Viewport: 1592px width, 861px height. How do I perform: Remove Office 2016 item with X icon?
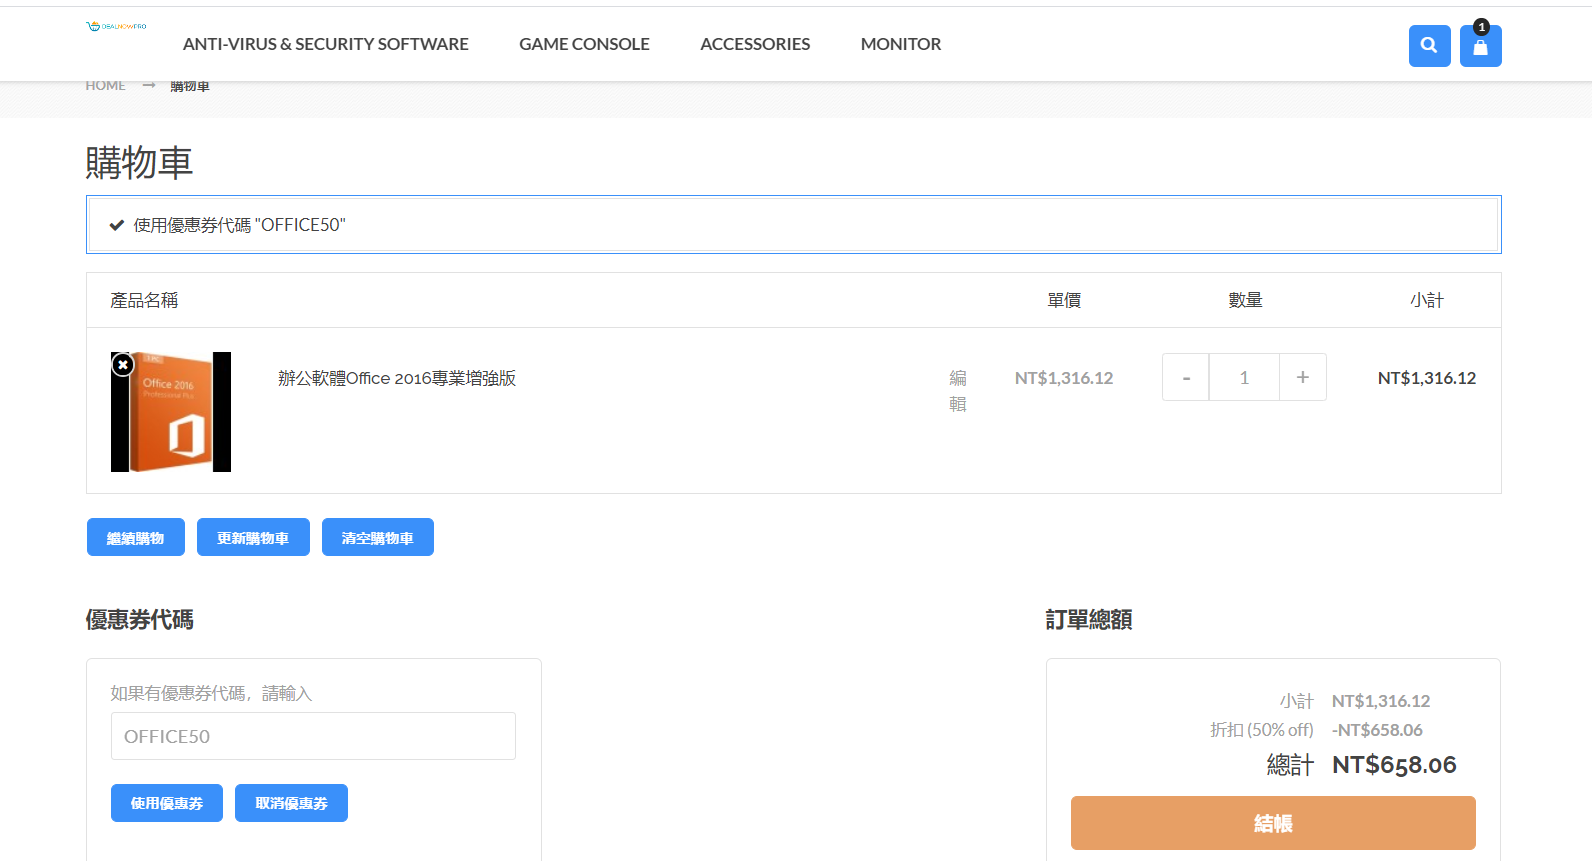tap(123, 365)
